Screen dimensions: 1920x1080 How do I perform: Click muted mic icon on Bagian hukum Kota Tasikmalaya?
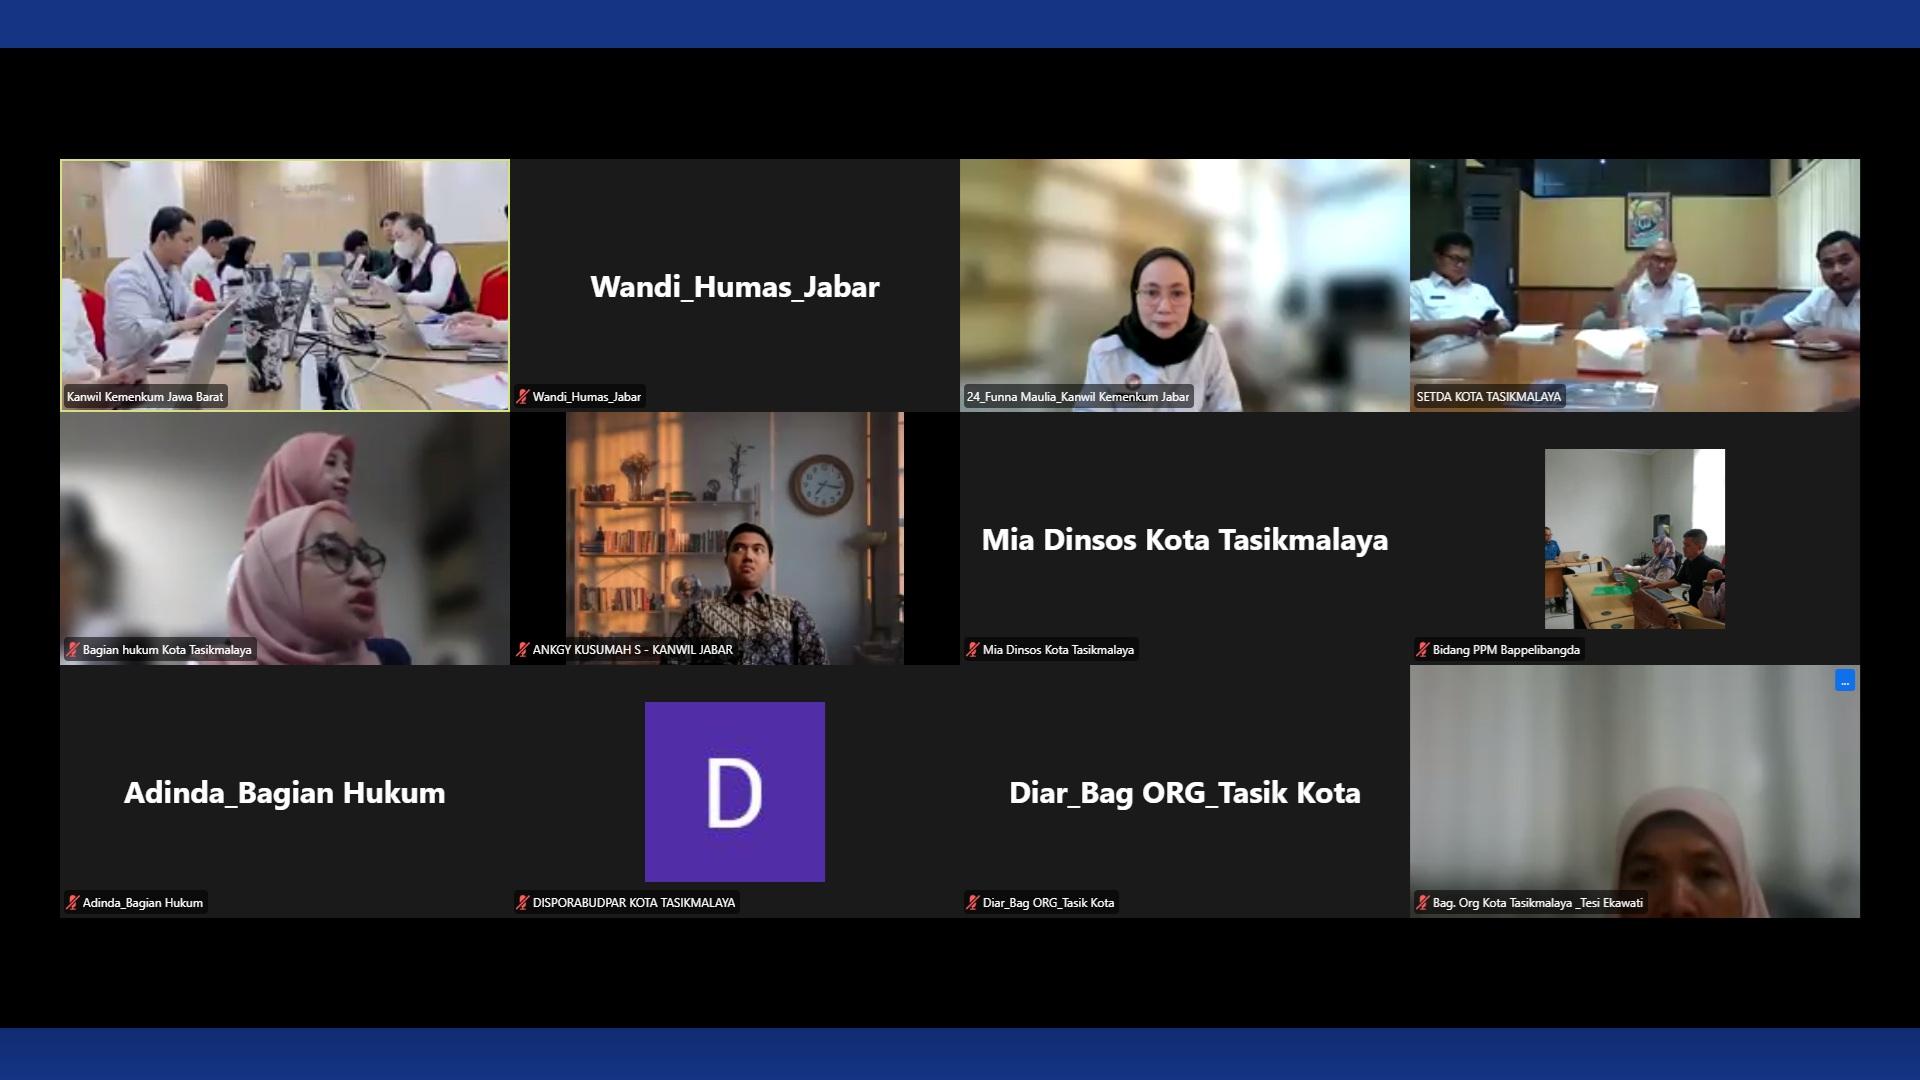click(72, 650)
